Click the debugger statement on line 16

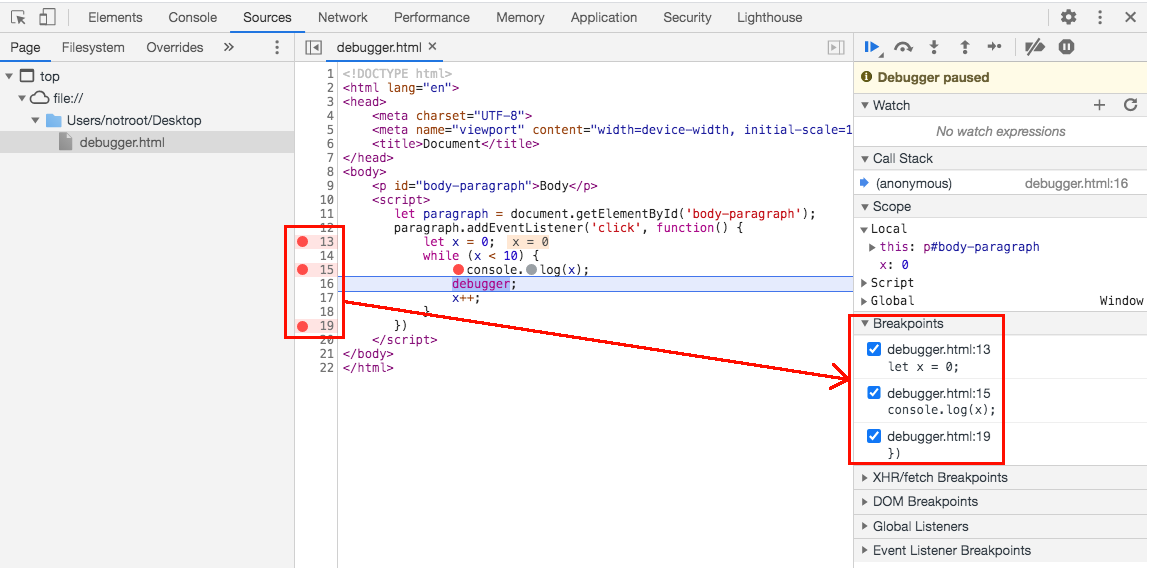481,284
